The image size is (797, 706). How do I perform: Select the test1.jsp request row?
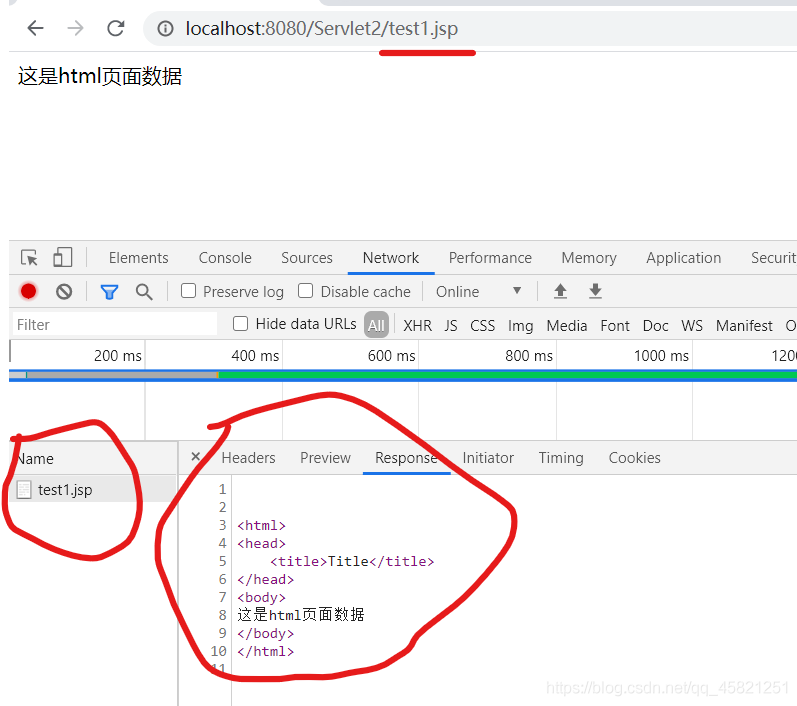[x=93, y=489]
